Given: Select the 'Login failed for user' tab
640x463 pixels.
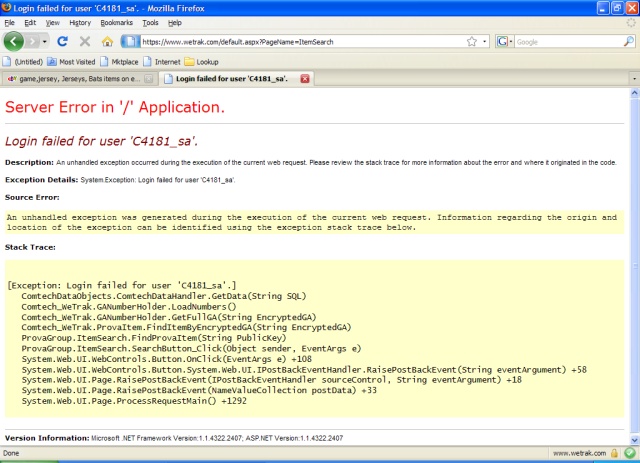Looking at the screenshot, I should (x=231, y=79).
